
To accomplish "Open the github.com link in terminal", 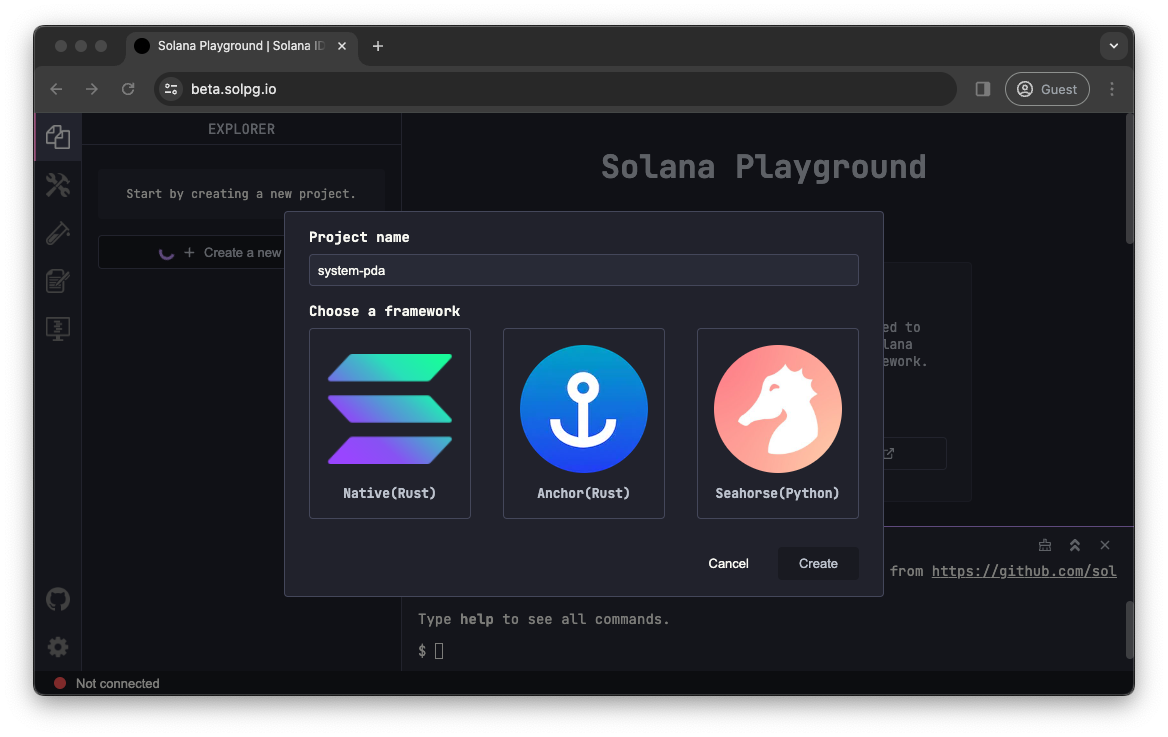I will pos(1023,572).
